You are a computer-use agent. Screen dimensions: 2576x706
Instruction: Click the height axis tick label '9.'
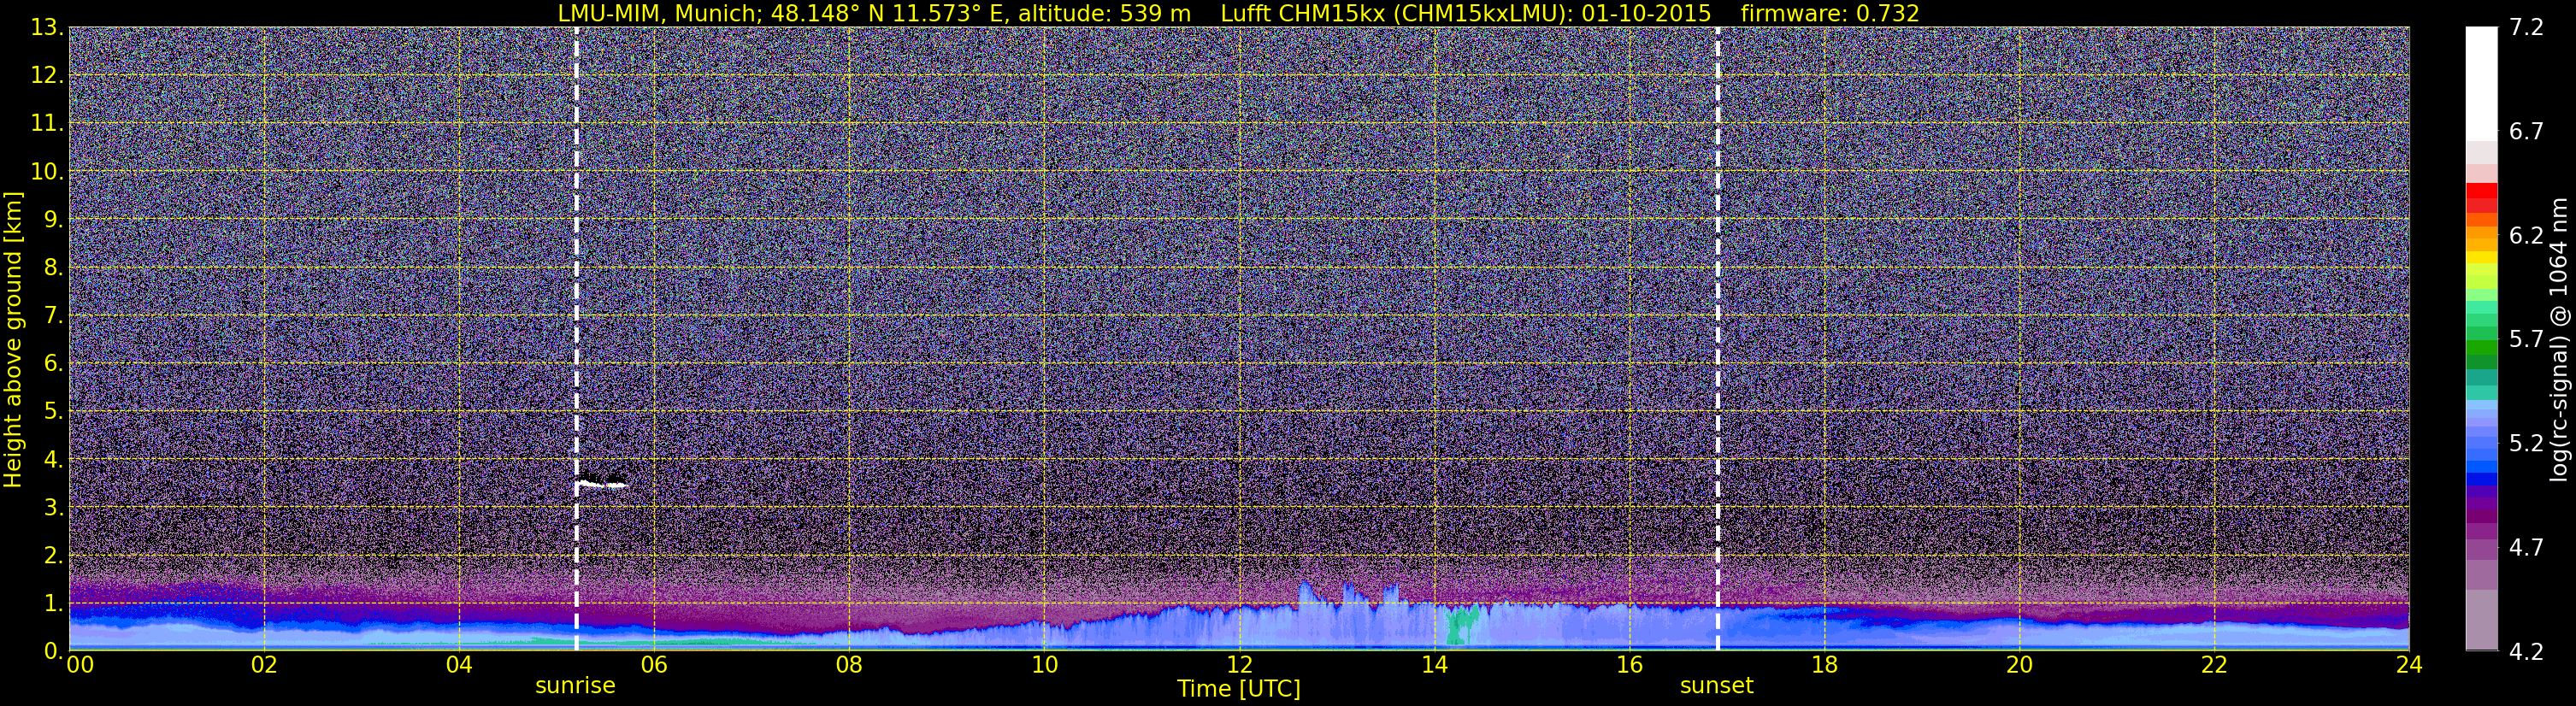[x=53, y=220]
